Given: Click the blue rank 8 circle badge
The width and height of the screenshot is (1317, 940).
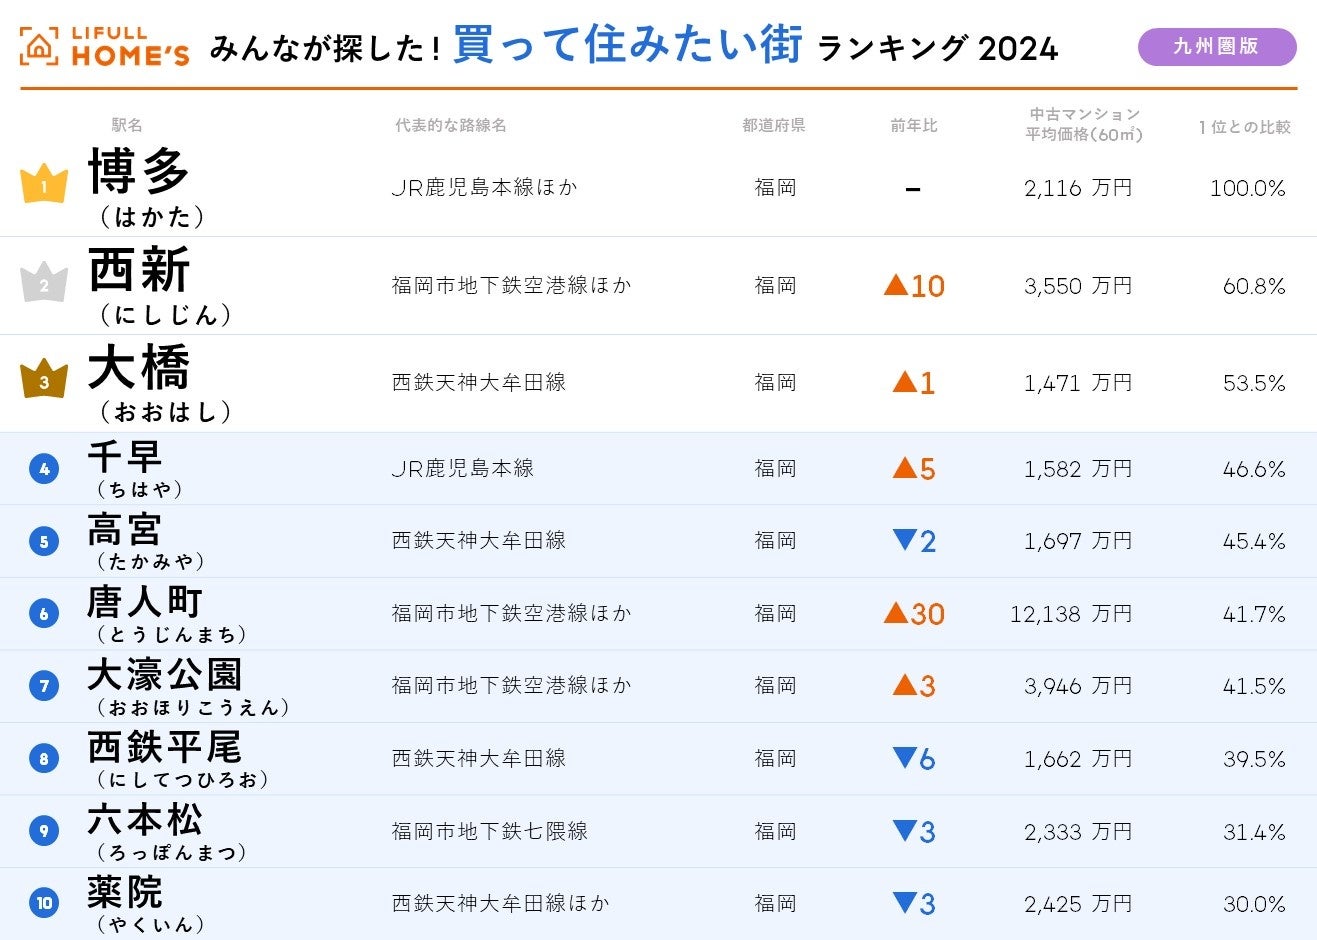Looking at the screenshot, I should pos(44,758).
